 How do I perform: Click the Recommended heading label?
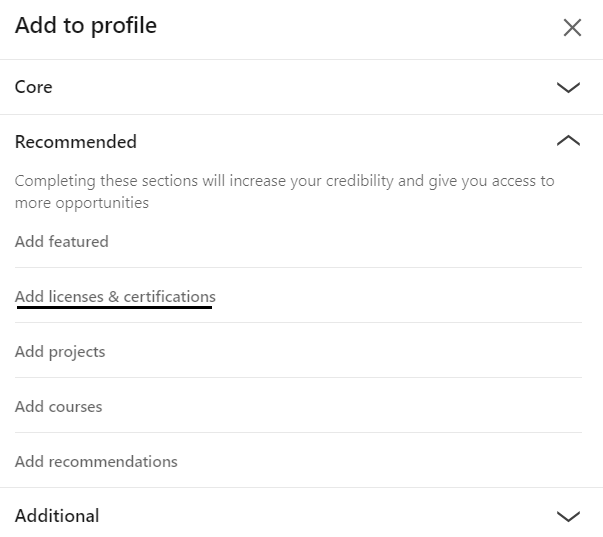[75, 142]
